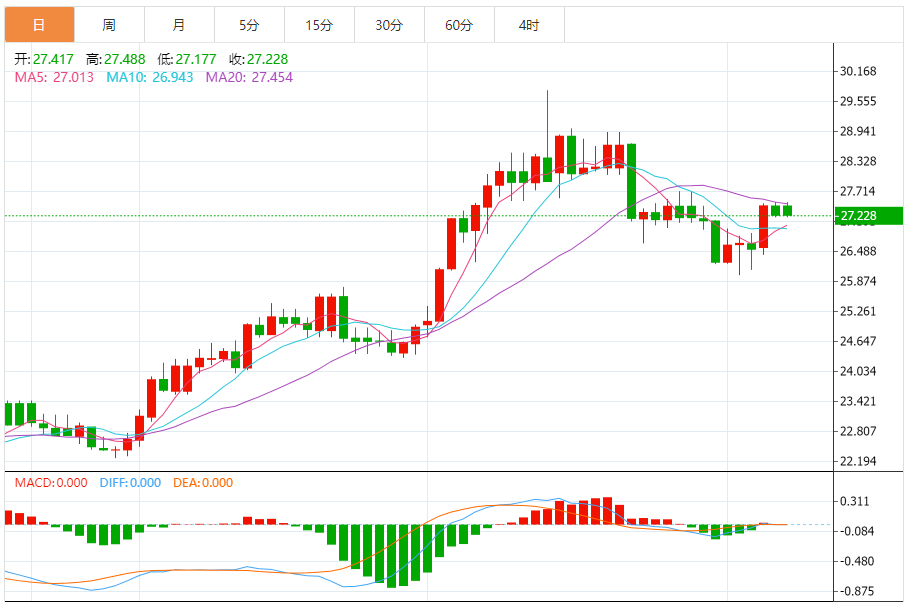Click the 收:27.228 close price value
The image size is (910, 602).
(259, 59)
